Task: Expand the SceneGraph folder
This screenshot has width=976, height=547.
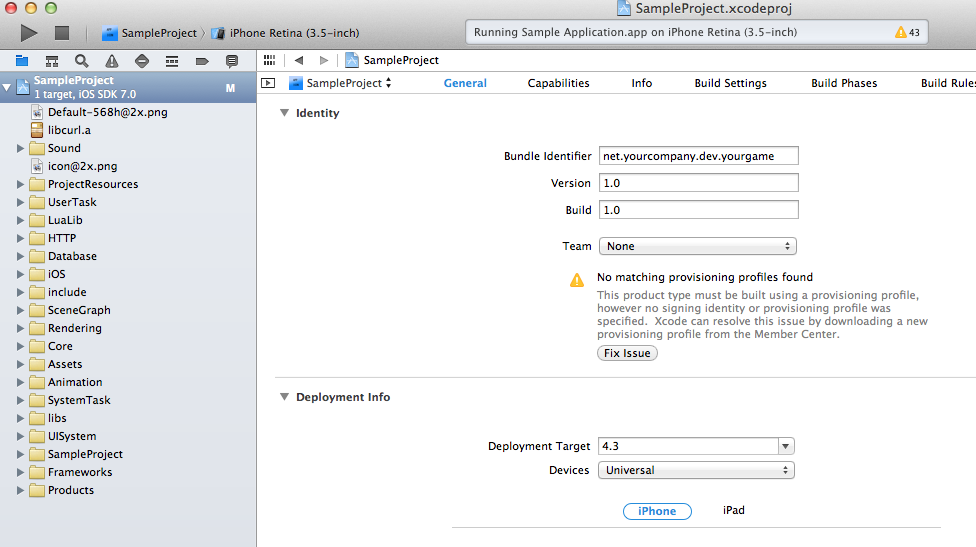Action: coord(20,310)
